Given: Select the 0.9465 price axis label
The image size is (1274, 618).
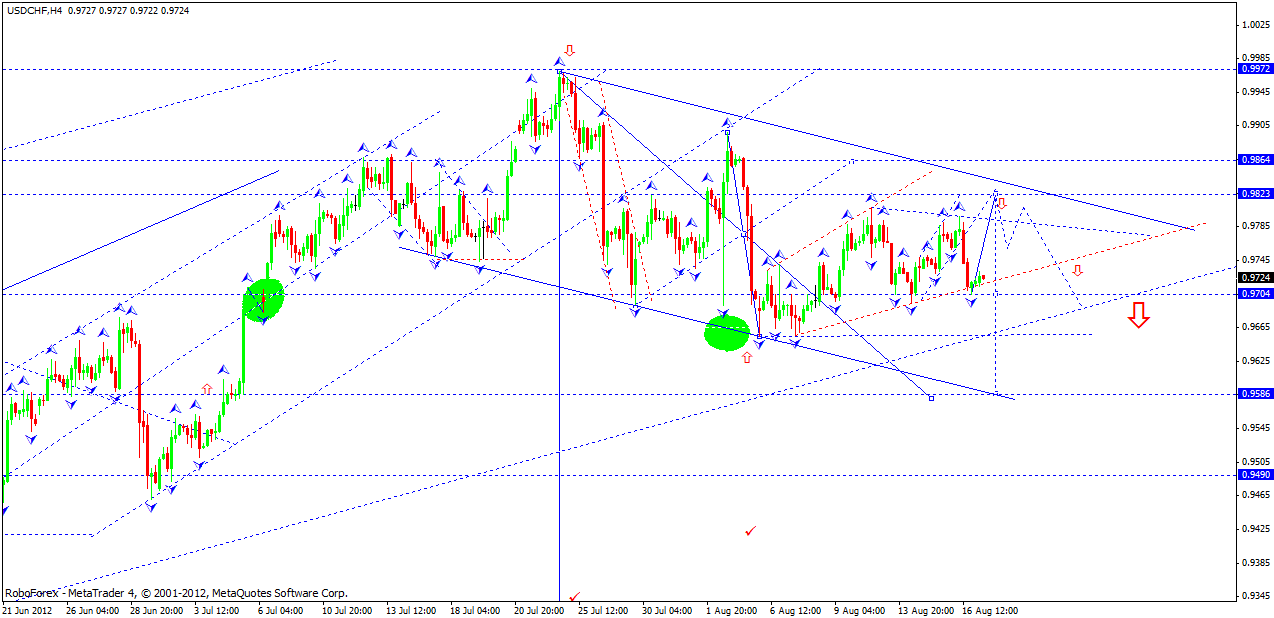Looking at the screenshot, I should tap(1254, 495).
